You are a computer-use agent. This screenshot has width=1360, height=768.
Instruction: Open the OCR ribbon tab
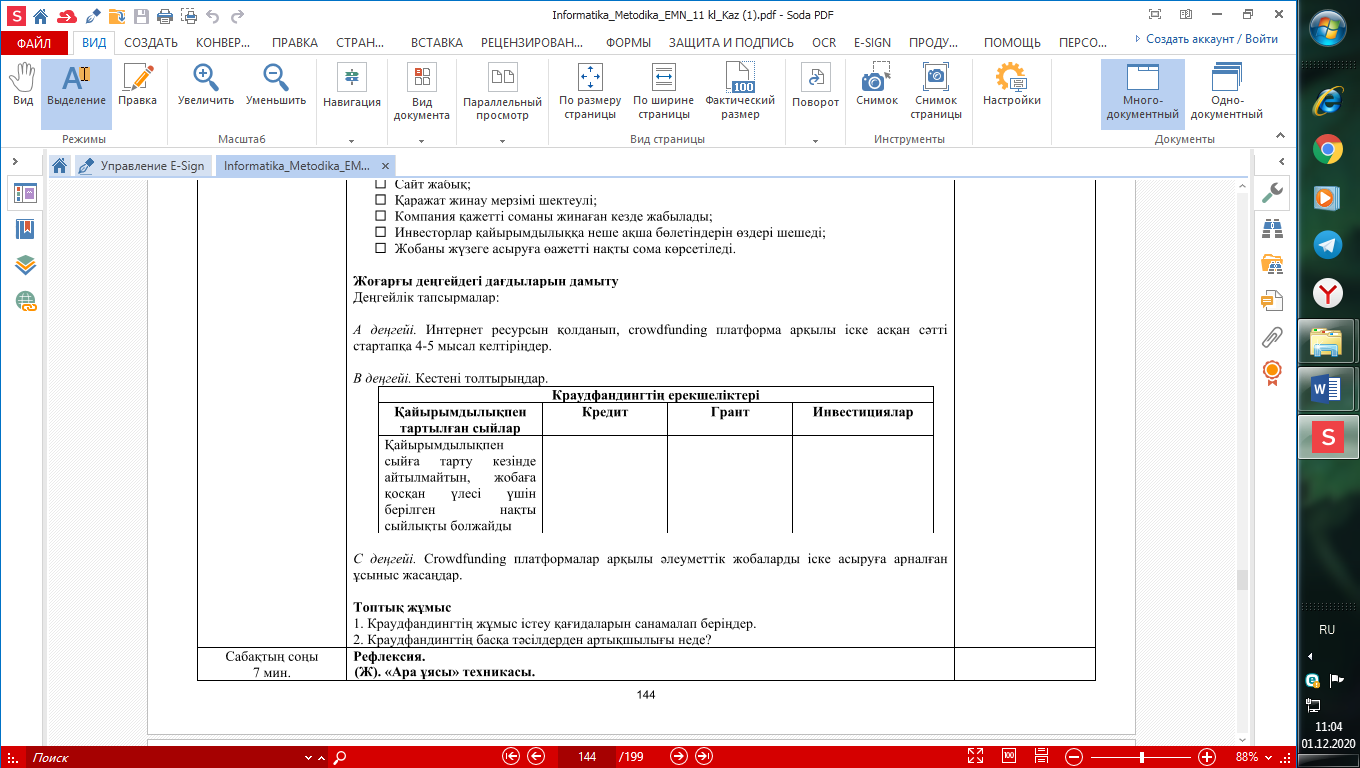pos(824,43)
